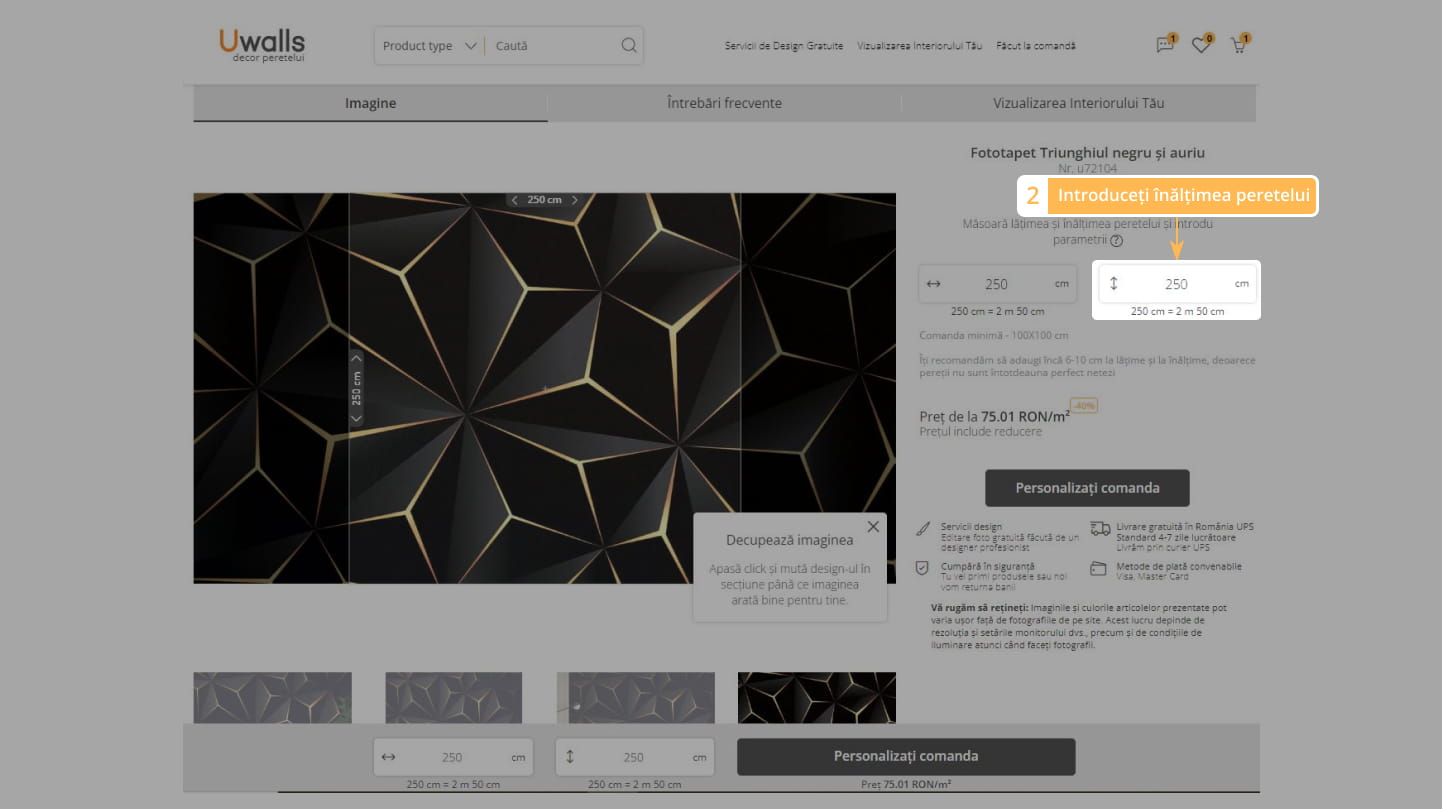This screenshot has width=1442, height=809.
Task: Open the wishlist heart icon
Action: 1201,45
